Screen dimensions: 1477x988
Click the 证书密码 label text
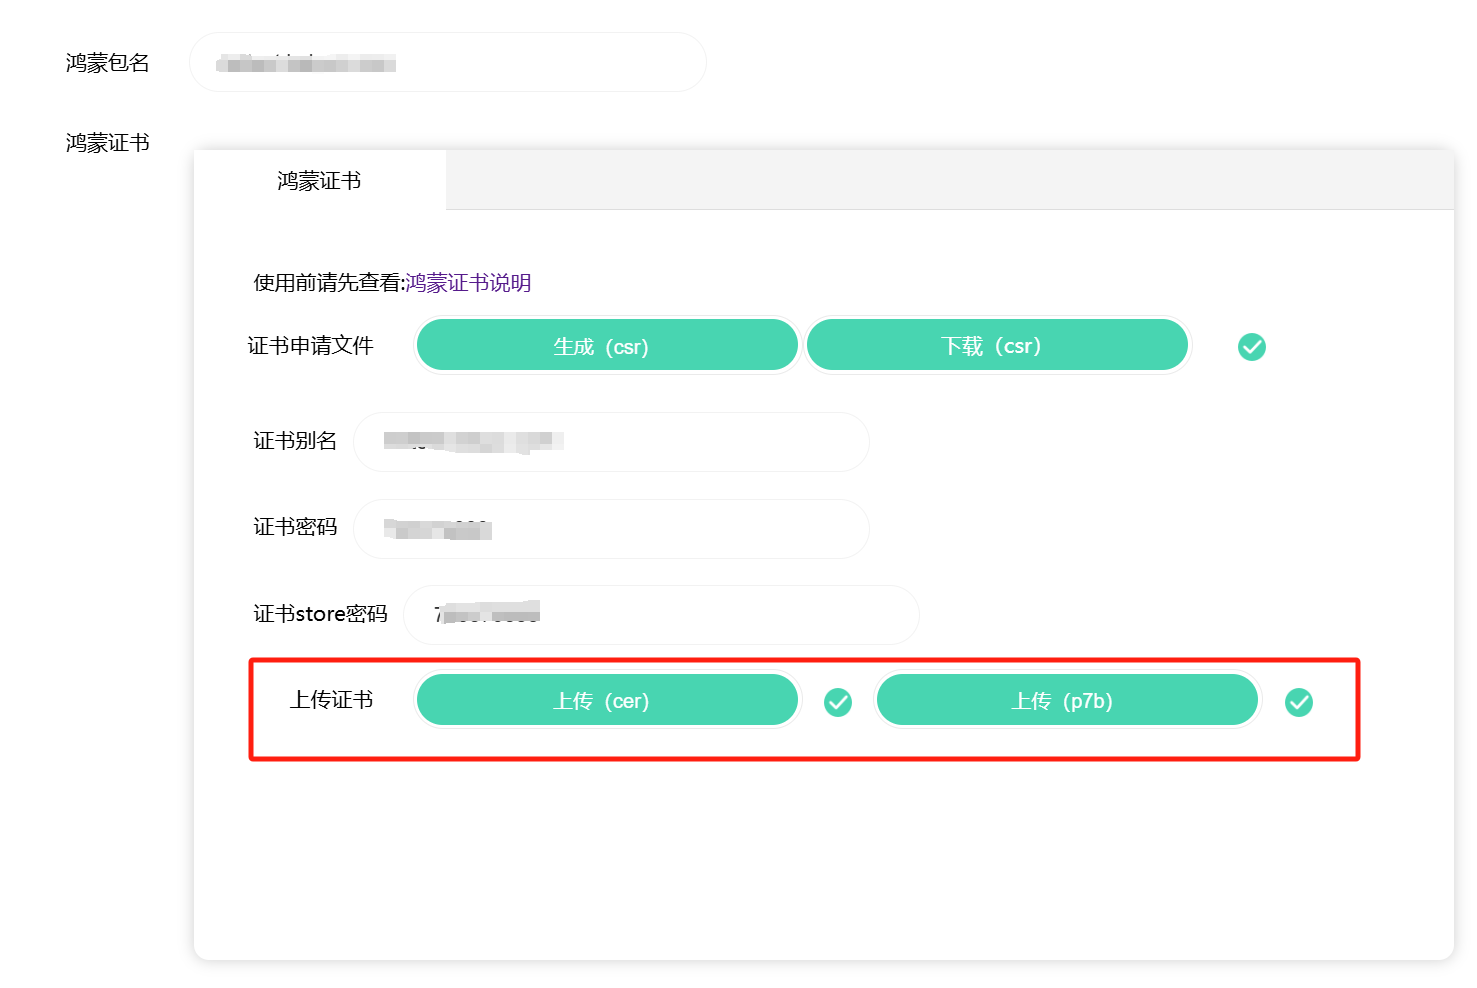295,527
